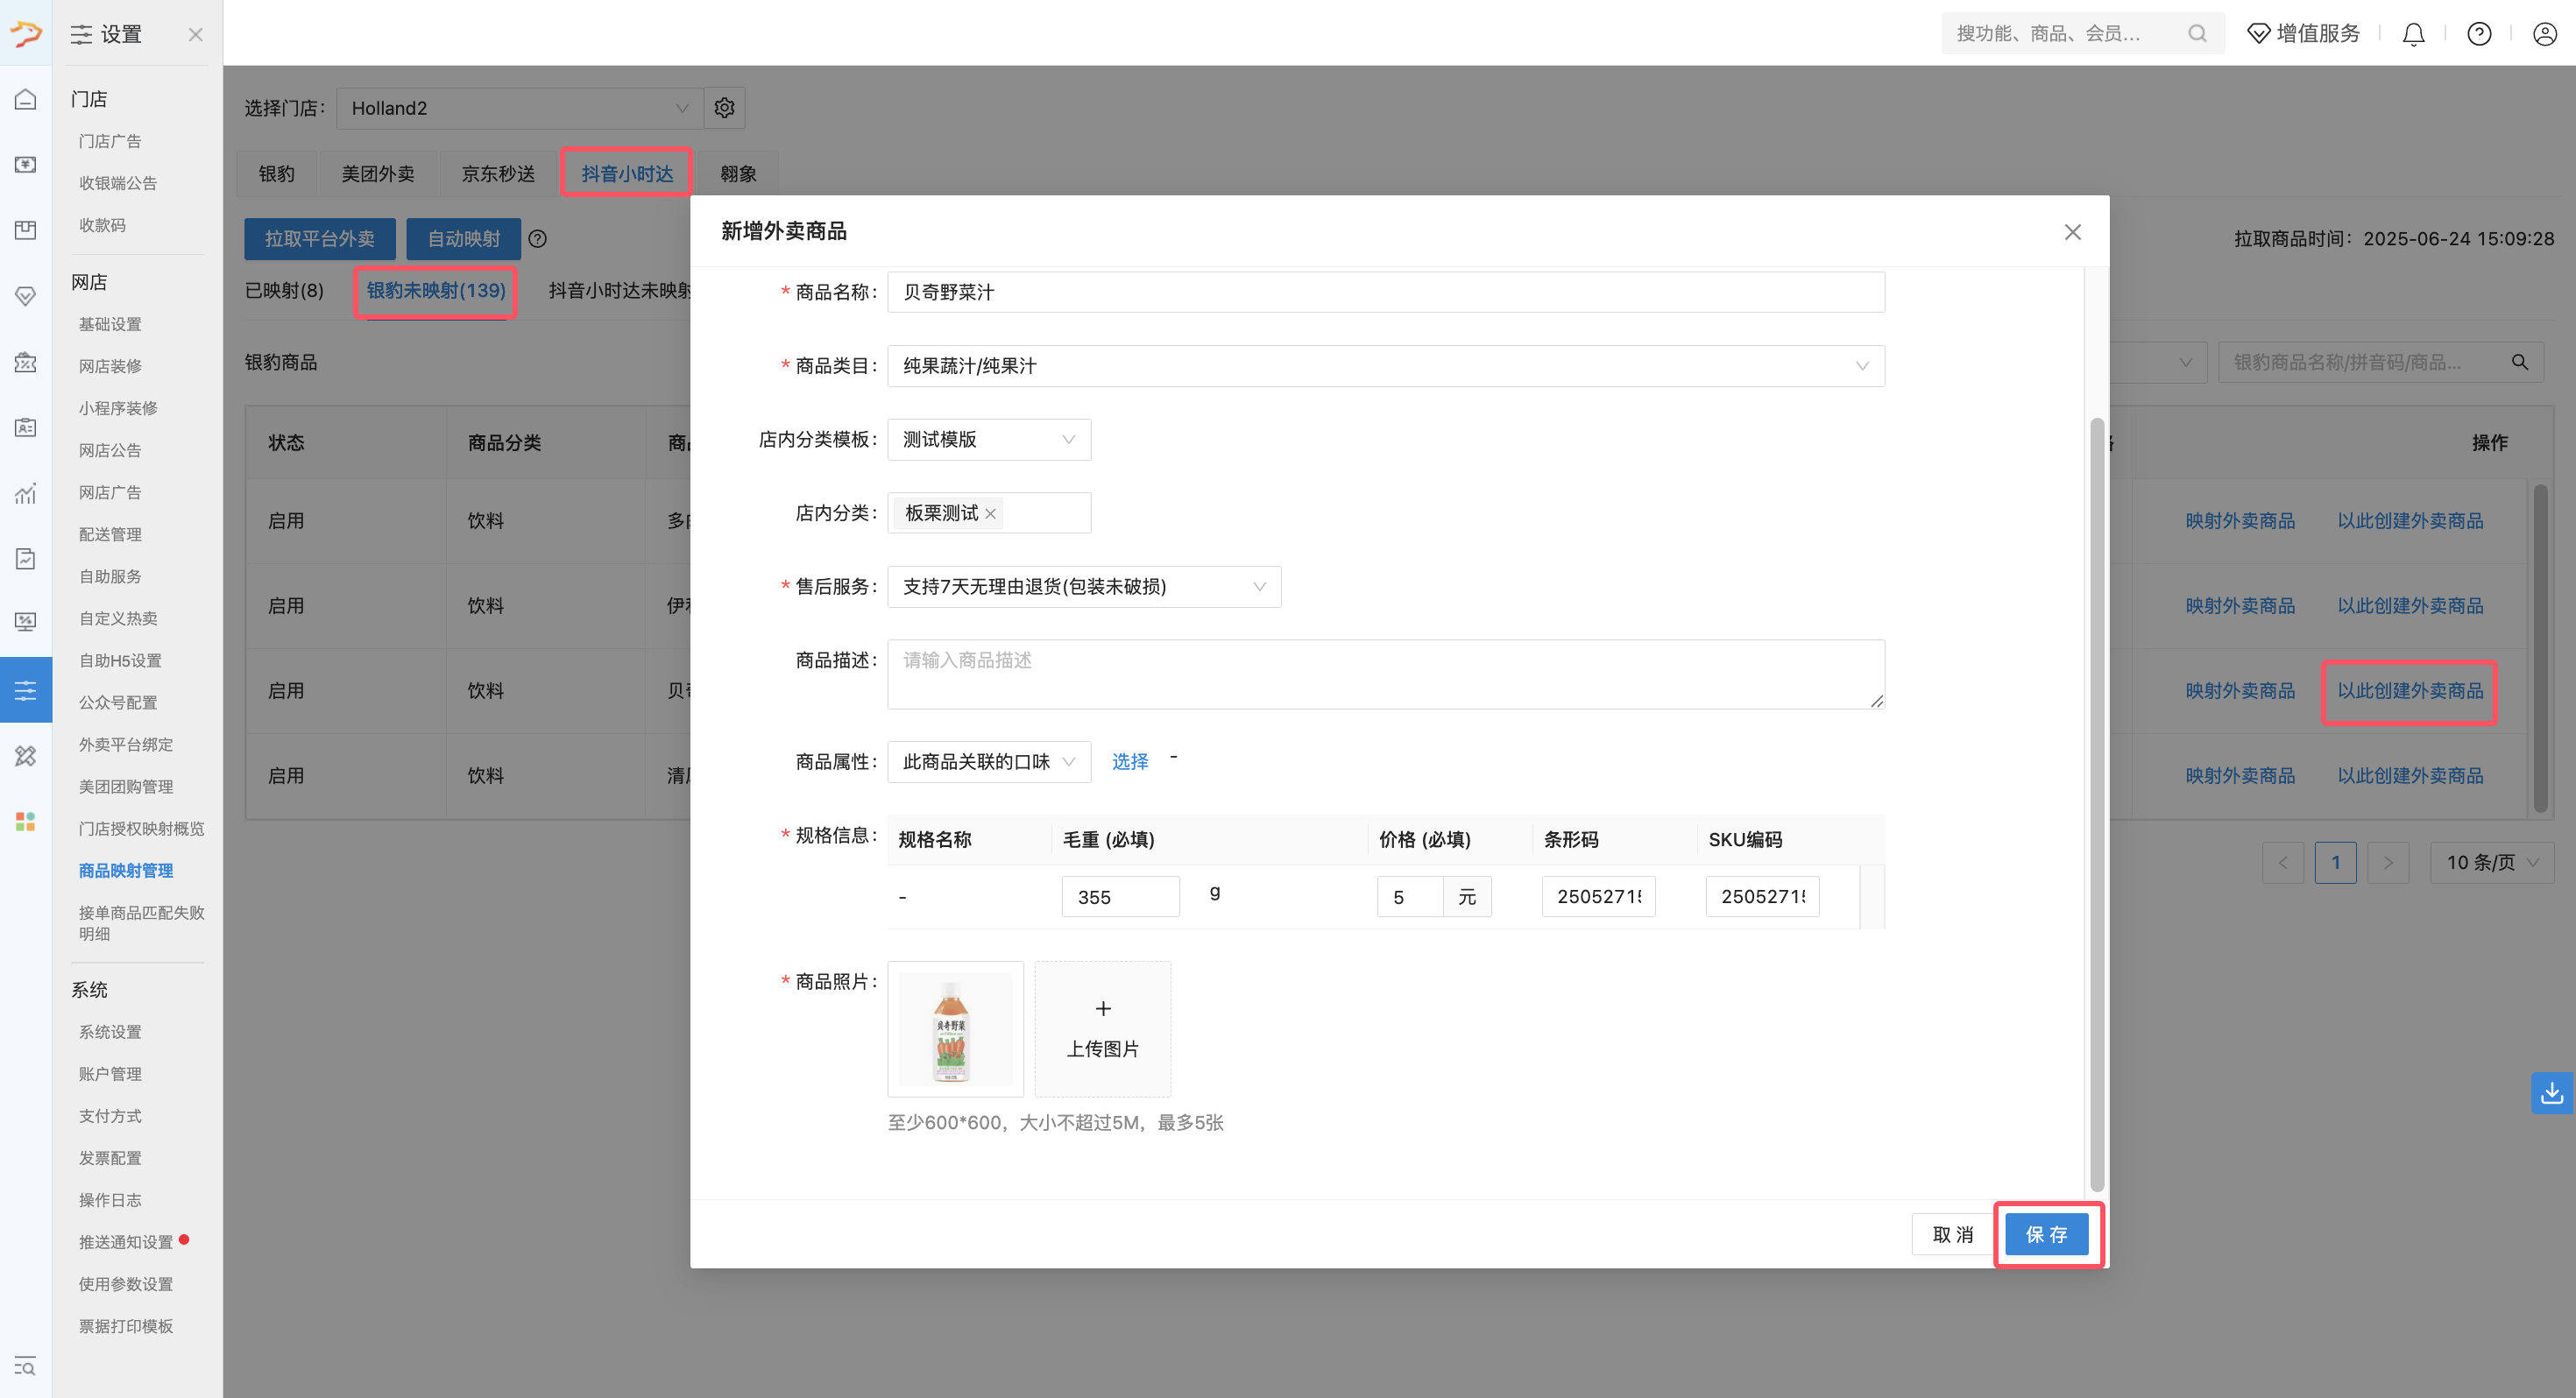Click the diamond member icon in left rail
Viewport: 2576px width, 1398px height.
point(26,296)
